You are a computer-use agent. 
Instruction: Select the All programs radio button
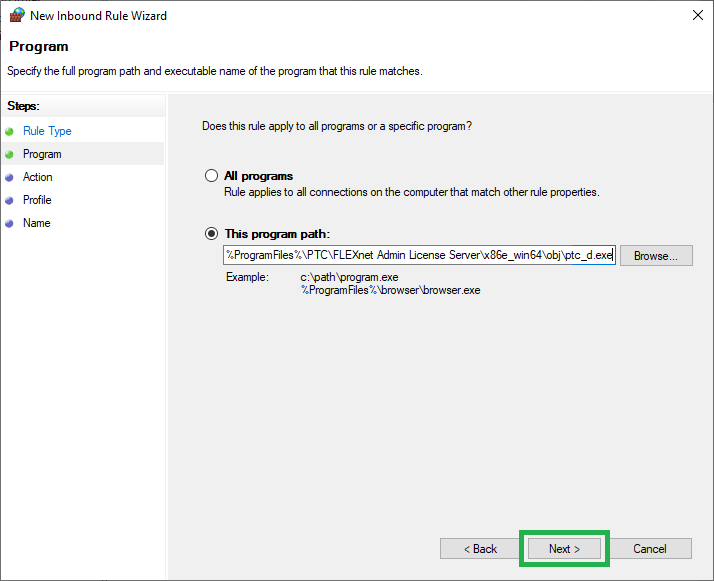click(211, 176)
